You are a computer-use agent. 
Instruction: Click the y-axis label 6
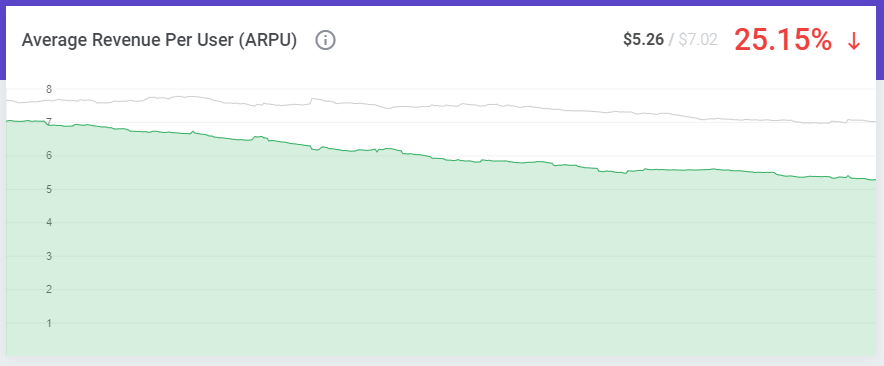tap(49, 156)
